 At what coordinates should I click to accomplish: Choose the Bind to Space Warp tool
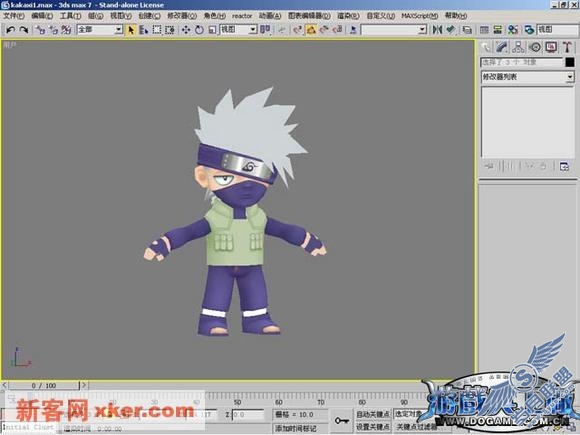click(66, 30)
